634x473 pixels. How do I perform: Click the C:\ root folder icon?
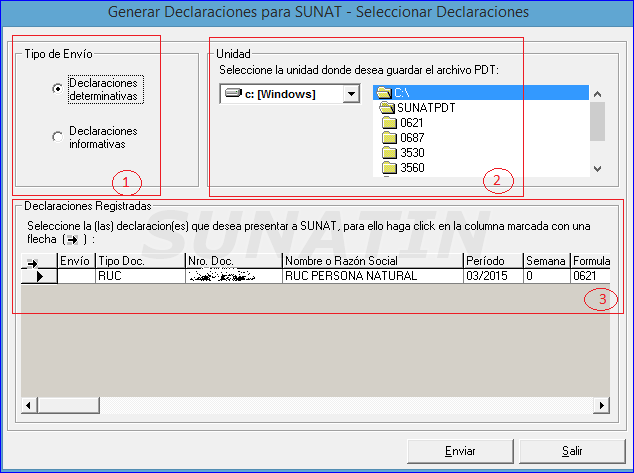click(x=384, y=93)
